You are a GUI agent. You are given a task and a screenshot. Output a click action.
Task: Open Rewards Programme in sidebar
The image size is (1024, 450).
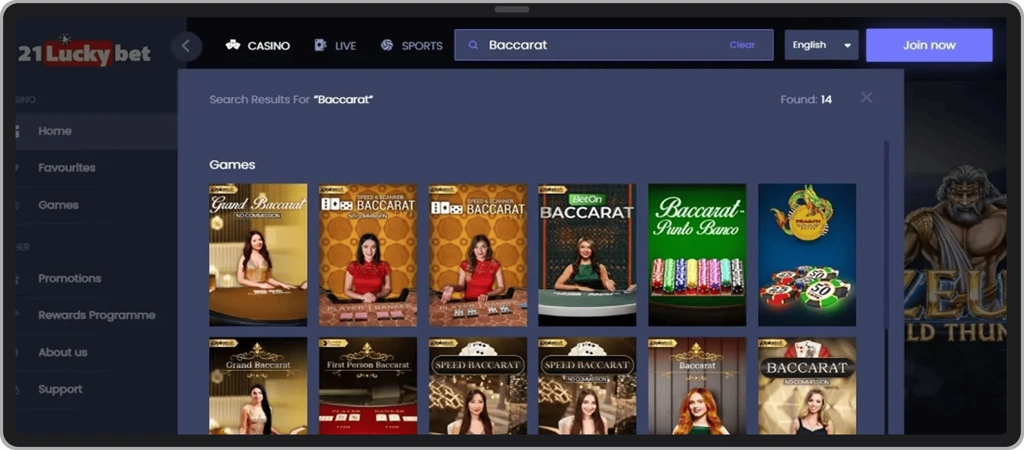click(x=96, y=315)
